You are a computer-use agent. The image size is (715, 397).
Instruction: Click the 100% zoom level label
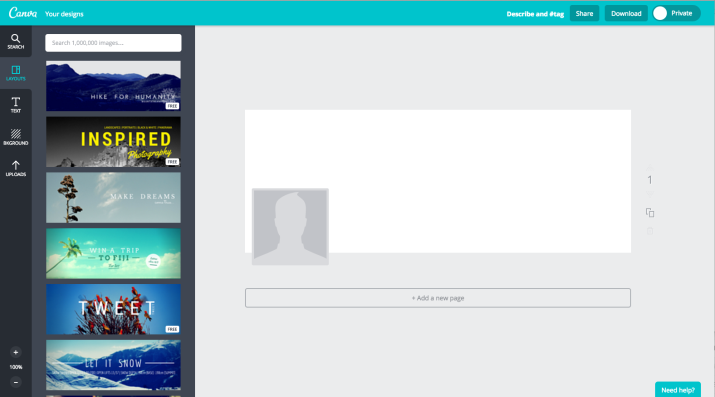pos(16,367)
